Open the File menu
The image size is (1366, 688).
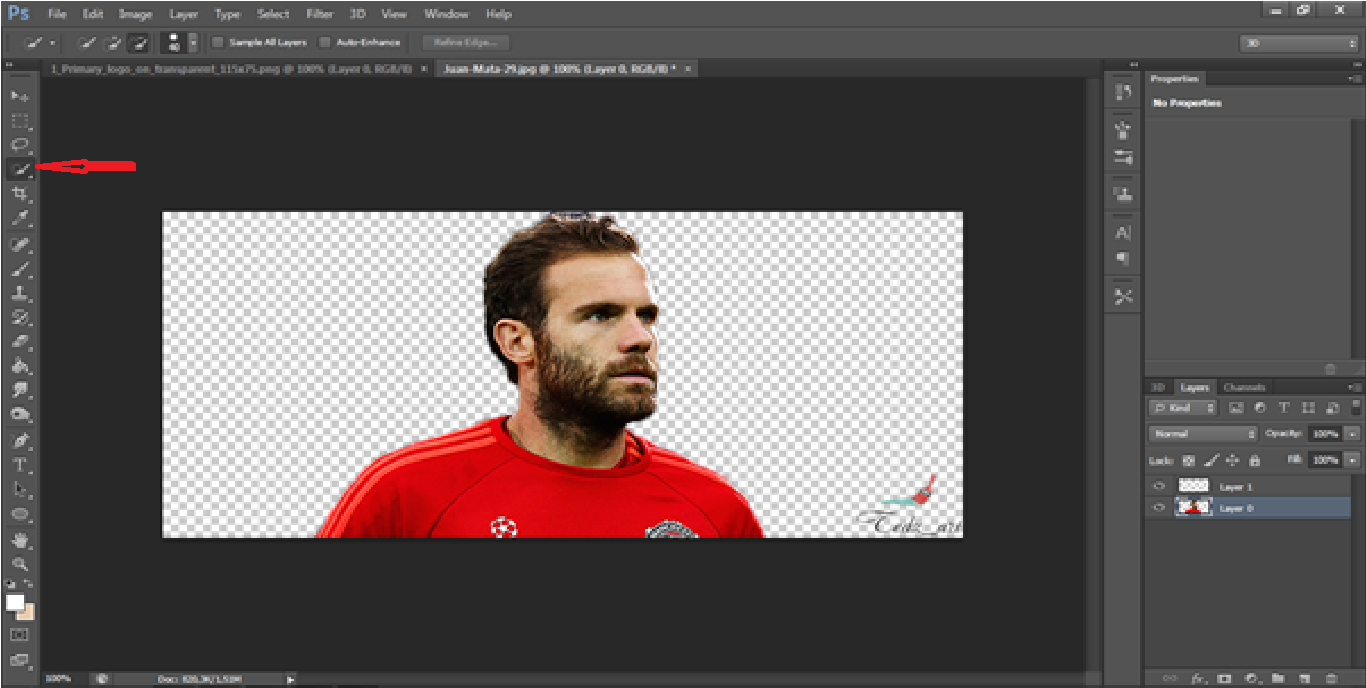coord(57,14)
